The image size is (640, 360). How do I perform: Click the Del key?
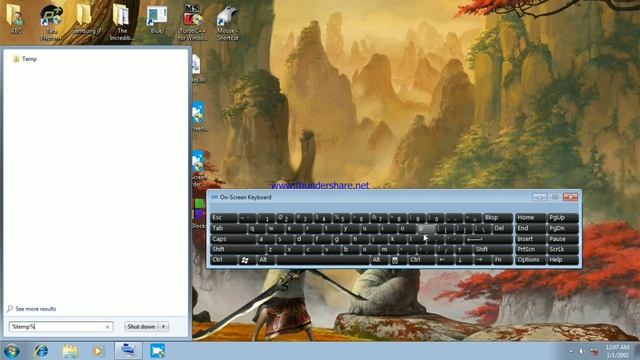pyautogui.click(x=502, y=229)
